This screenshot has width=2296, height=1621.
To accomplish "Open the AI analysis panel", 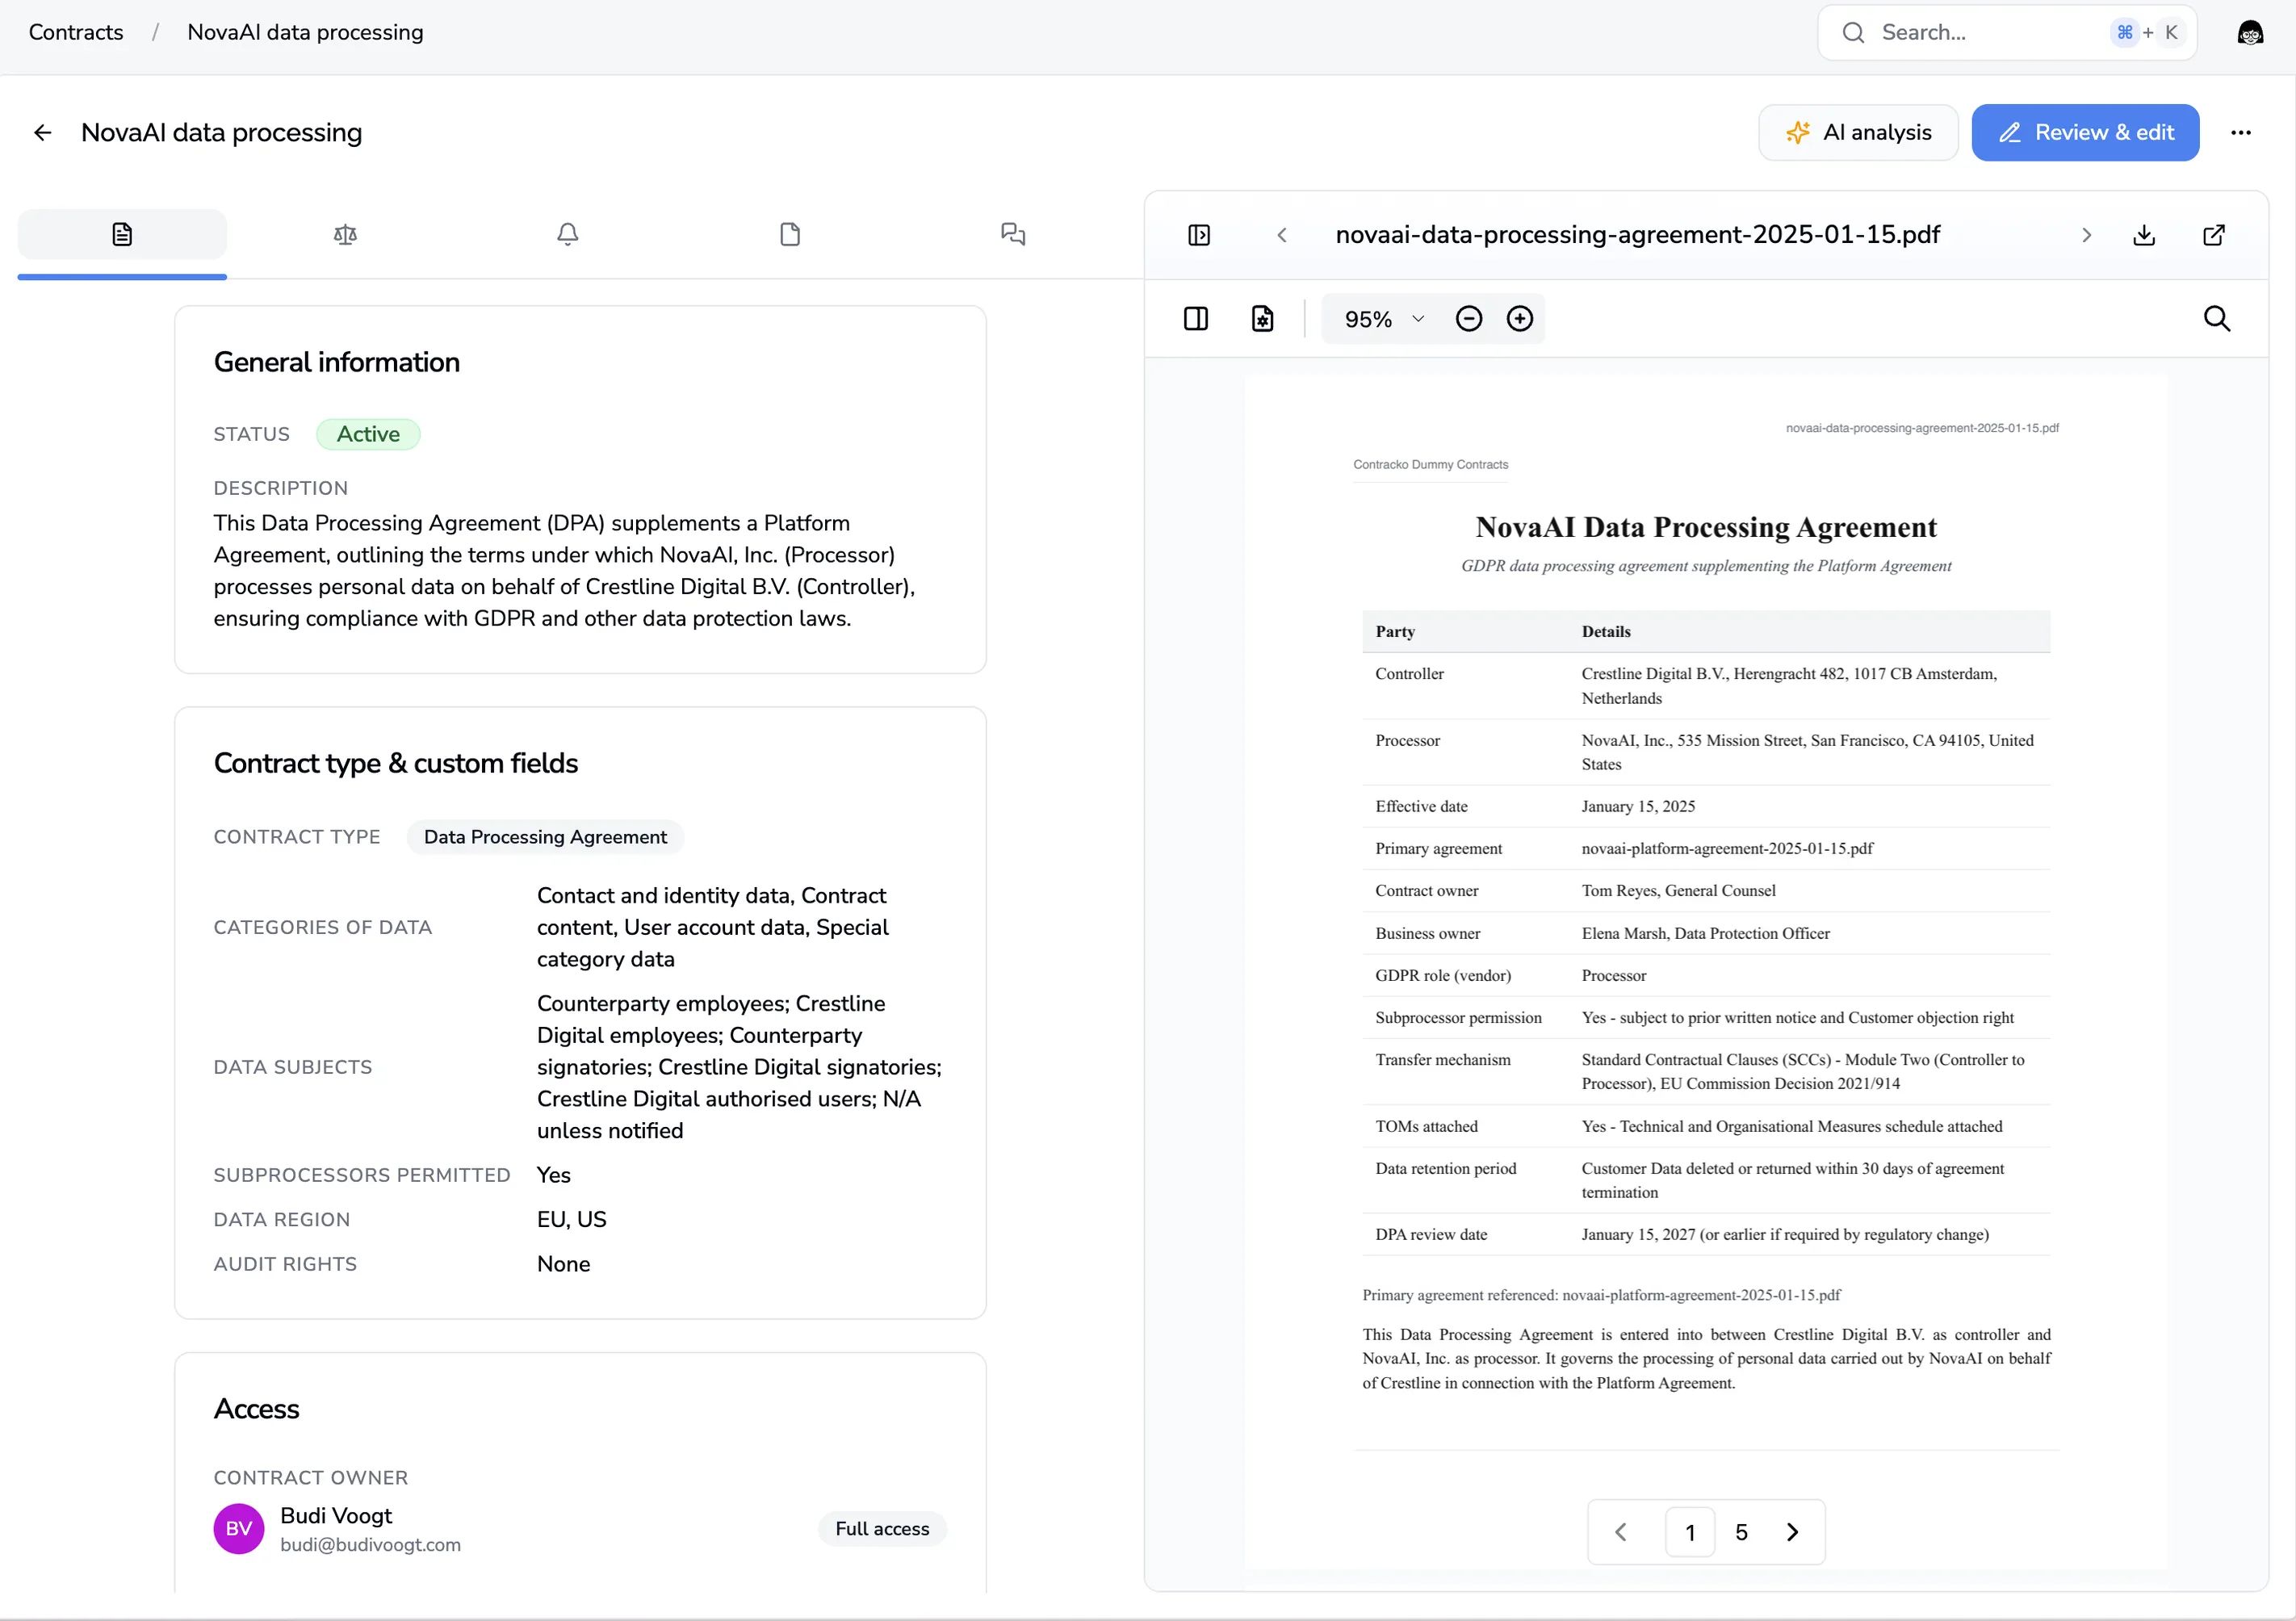I will point(1858,132).
